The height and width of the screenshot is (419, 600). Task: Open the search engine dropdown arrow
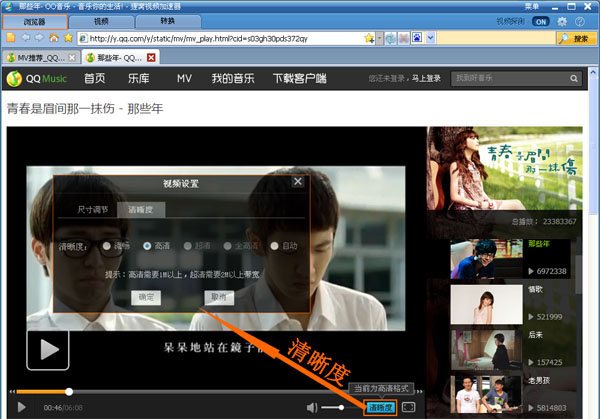[x=430, y=38]
